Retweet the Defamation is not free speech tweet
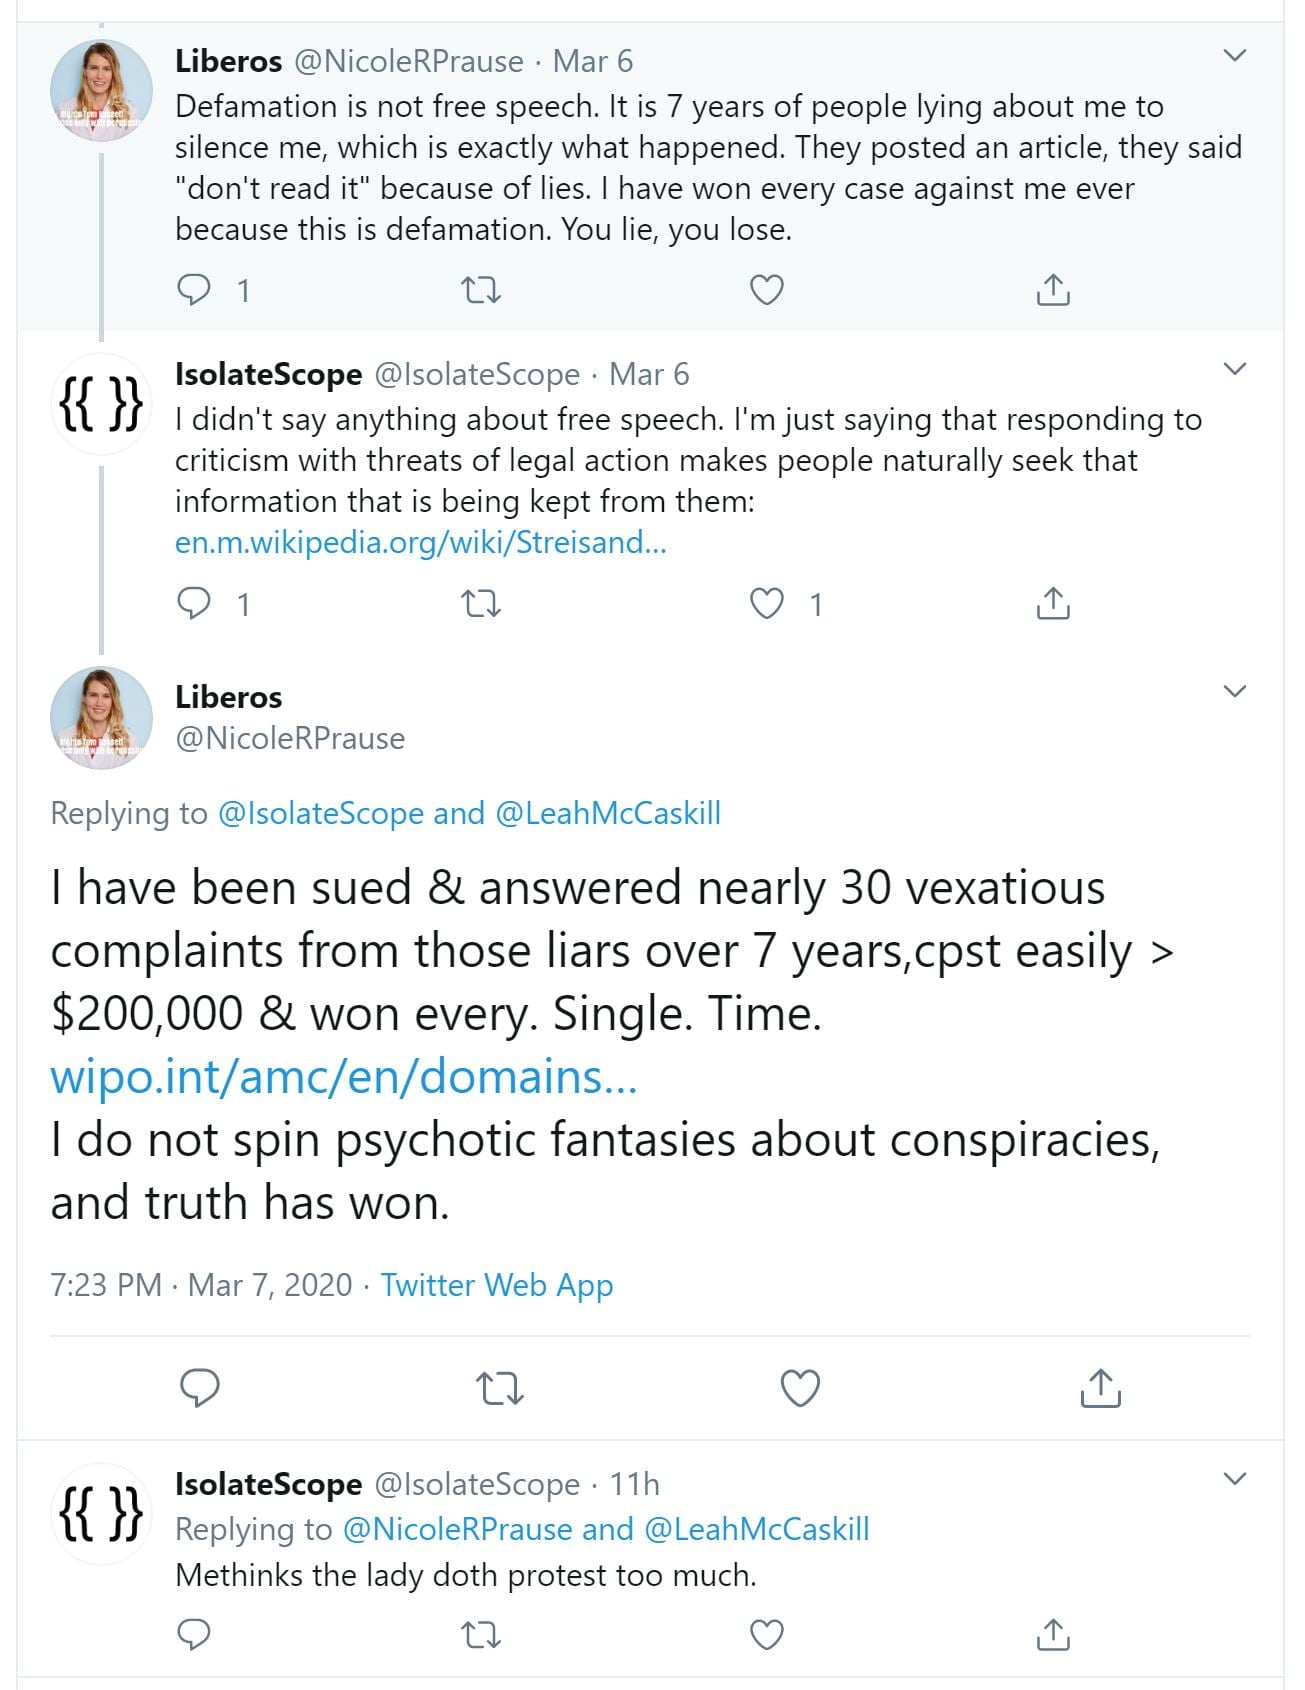1305x1690 pixels. tap(480, 290)
